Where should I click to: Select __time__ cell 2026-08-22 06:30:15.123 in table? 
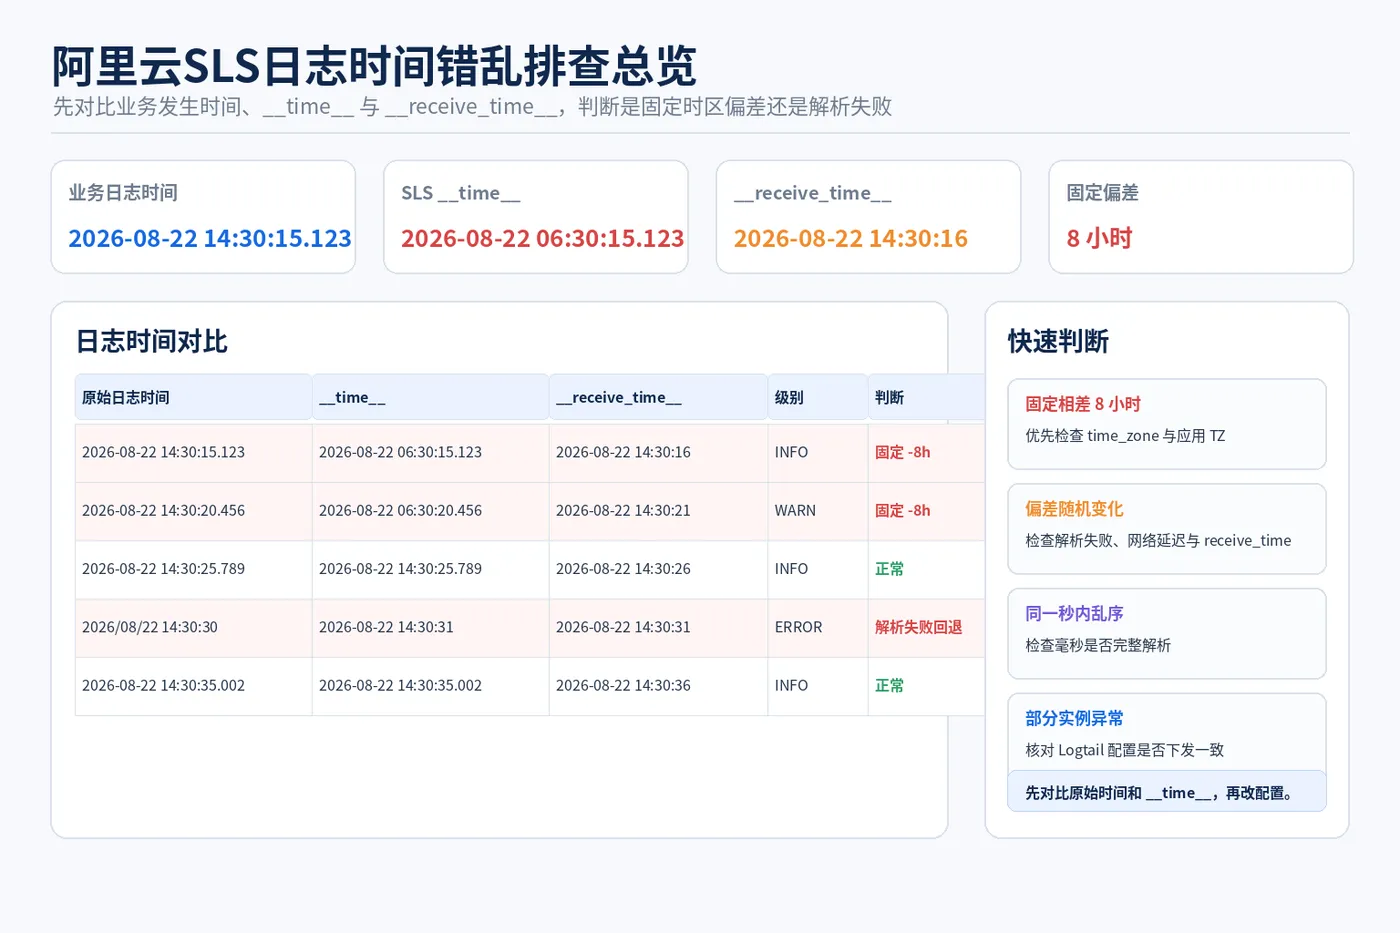point(431,452)
